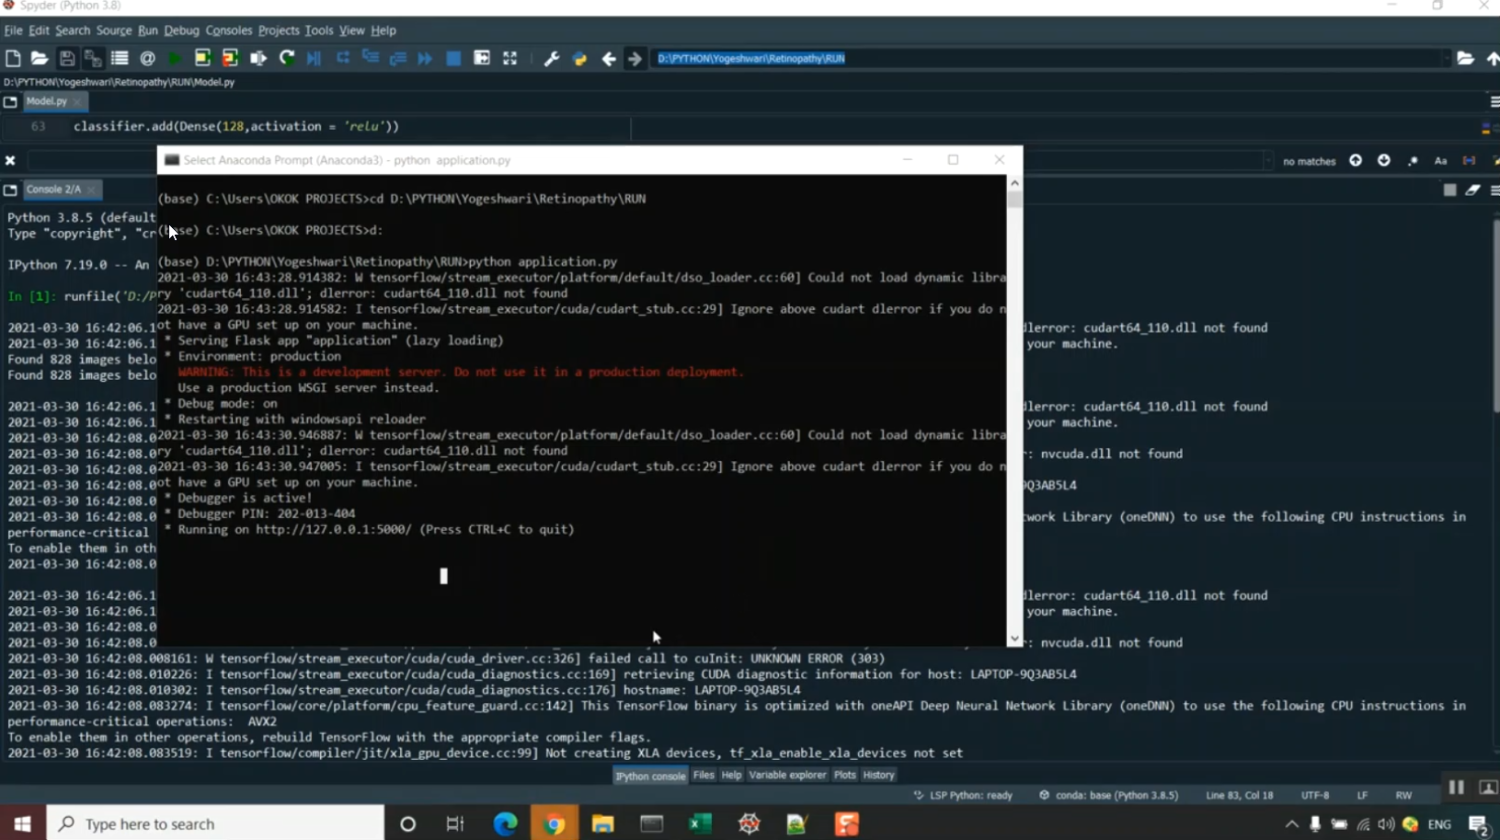Toggle case sensitive Aa search option
Viewport: 1500px width, 840px height.
(1440, 161)
